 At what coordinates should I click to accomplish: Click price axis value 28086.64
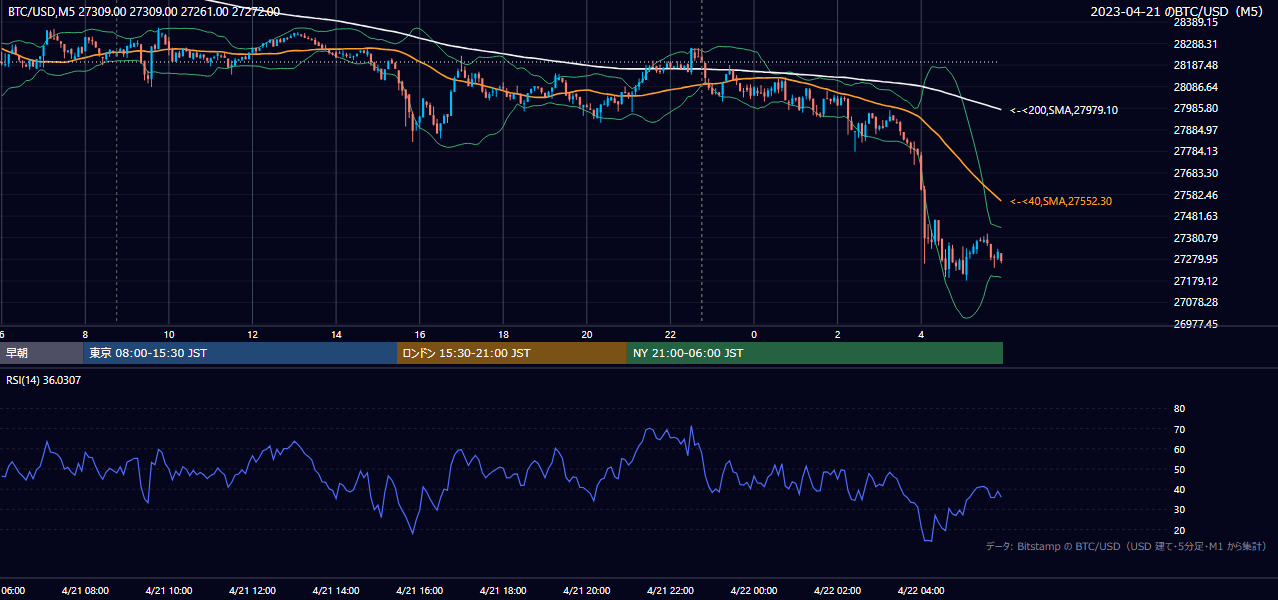1195,87
